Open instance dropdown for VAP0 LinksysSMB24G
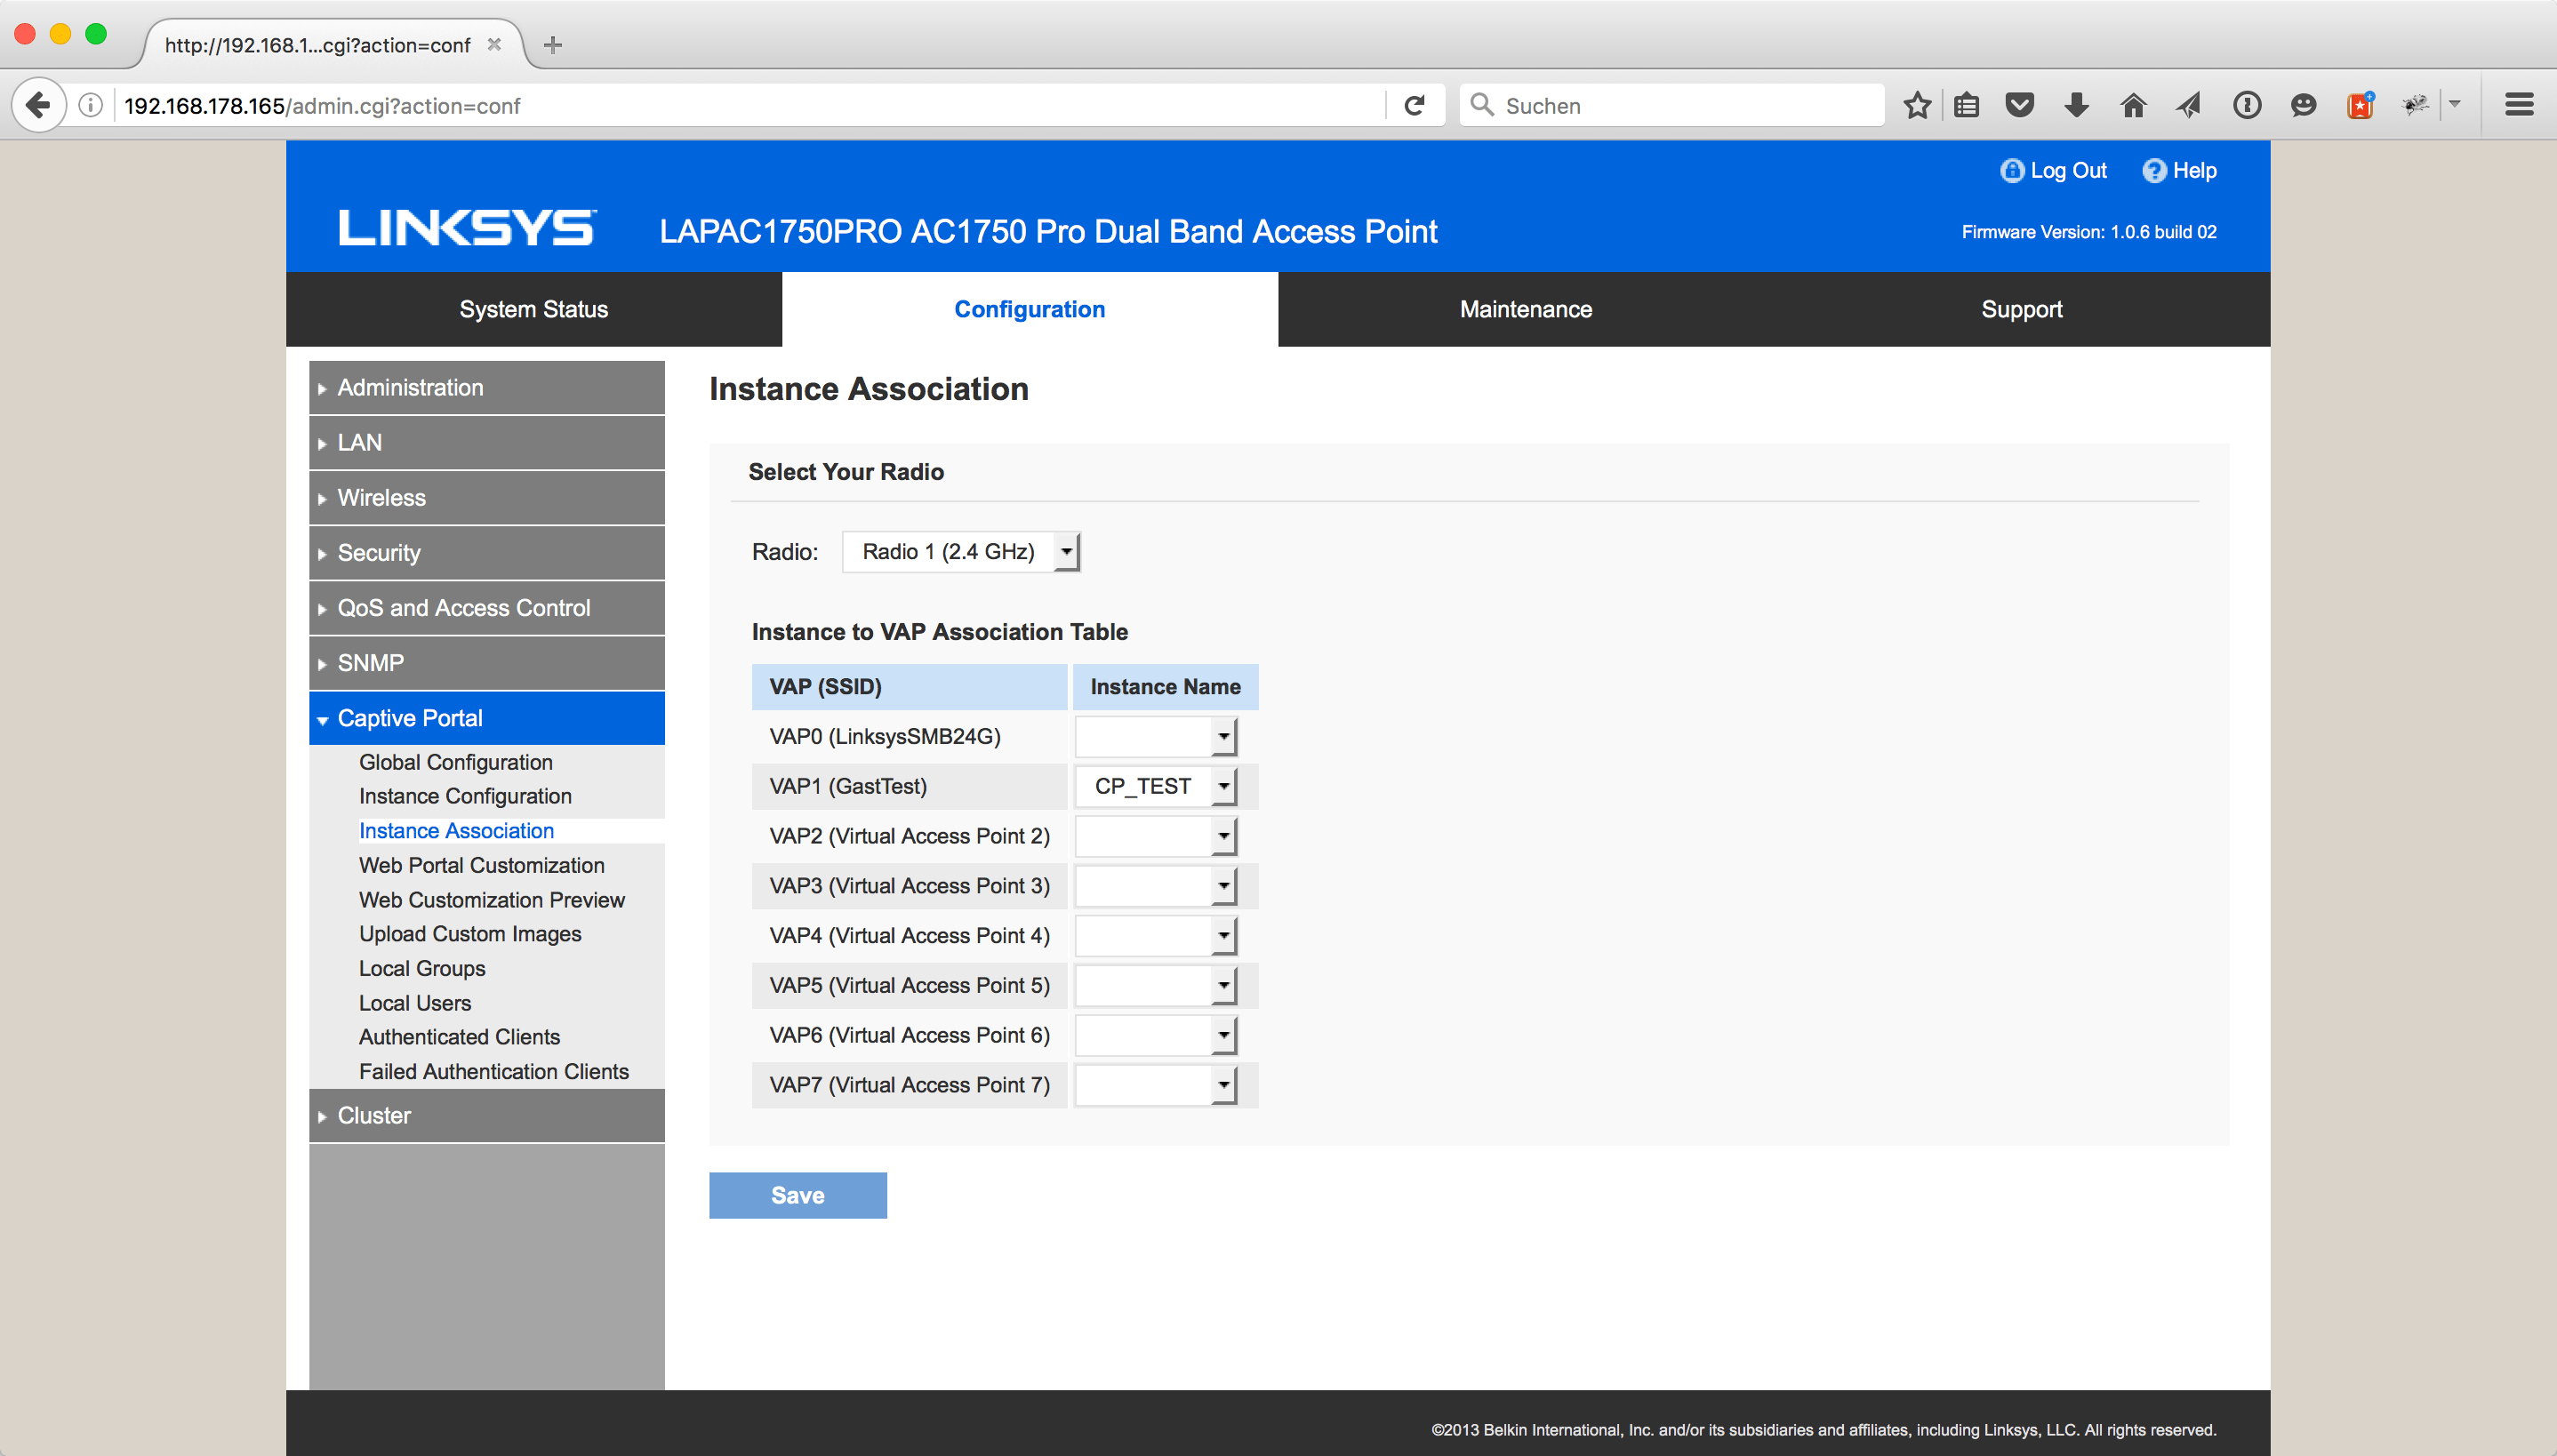The width and height of the screenshot is (2557, 1456). (x=1155, y=736)
